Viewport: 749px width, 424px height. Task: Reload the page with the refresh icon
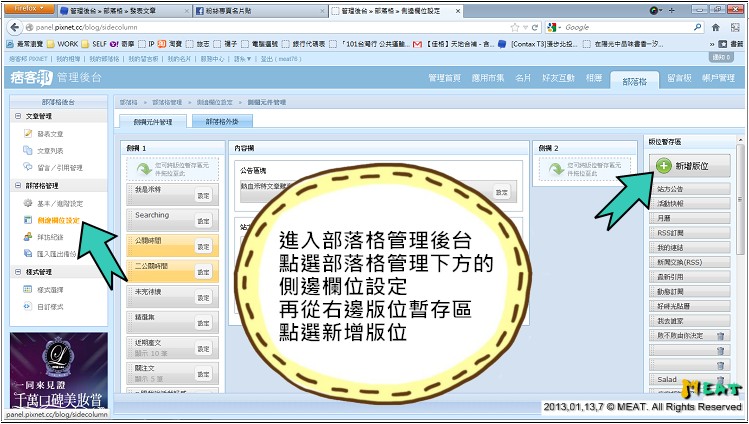pyautogui.click(x=535, y=27)
